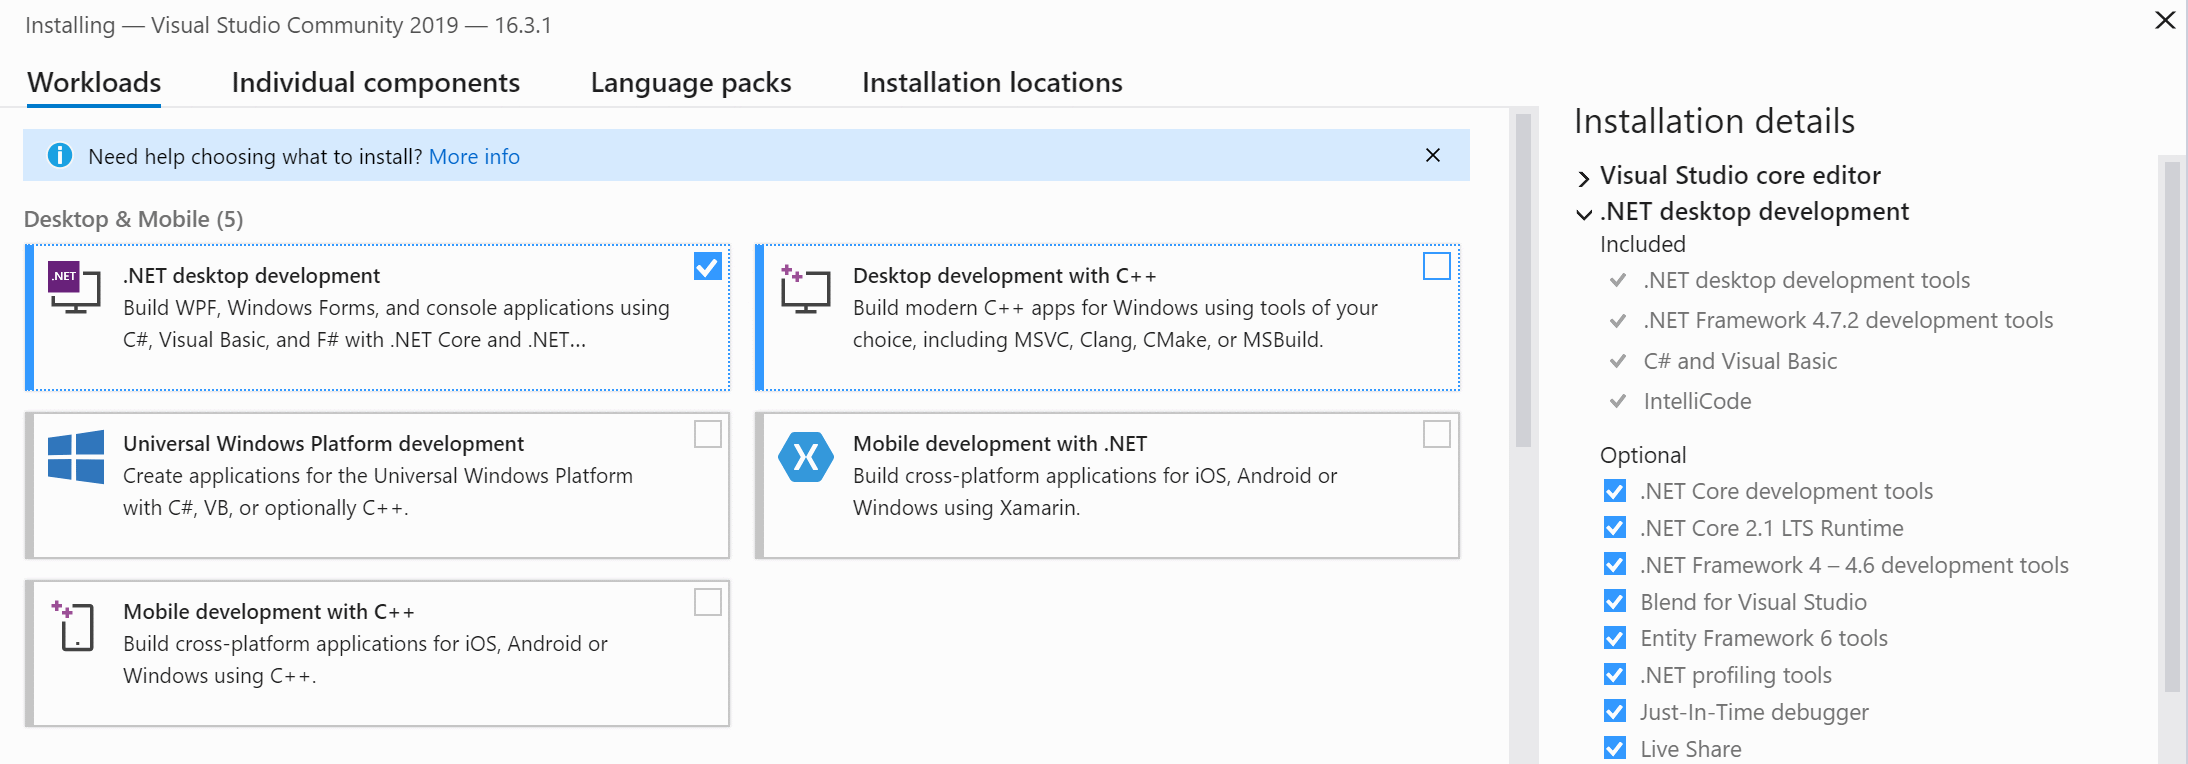Collapse the .NET desktop development details
2188x764 pixels.
point(1583,214)
